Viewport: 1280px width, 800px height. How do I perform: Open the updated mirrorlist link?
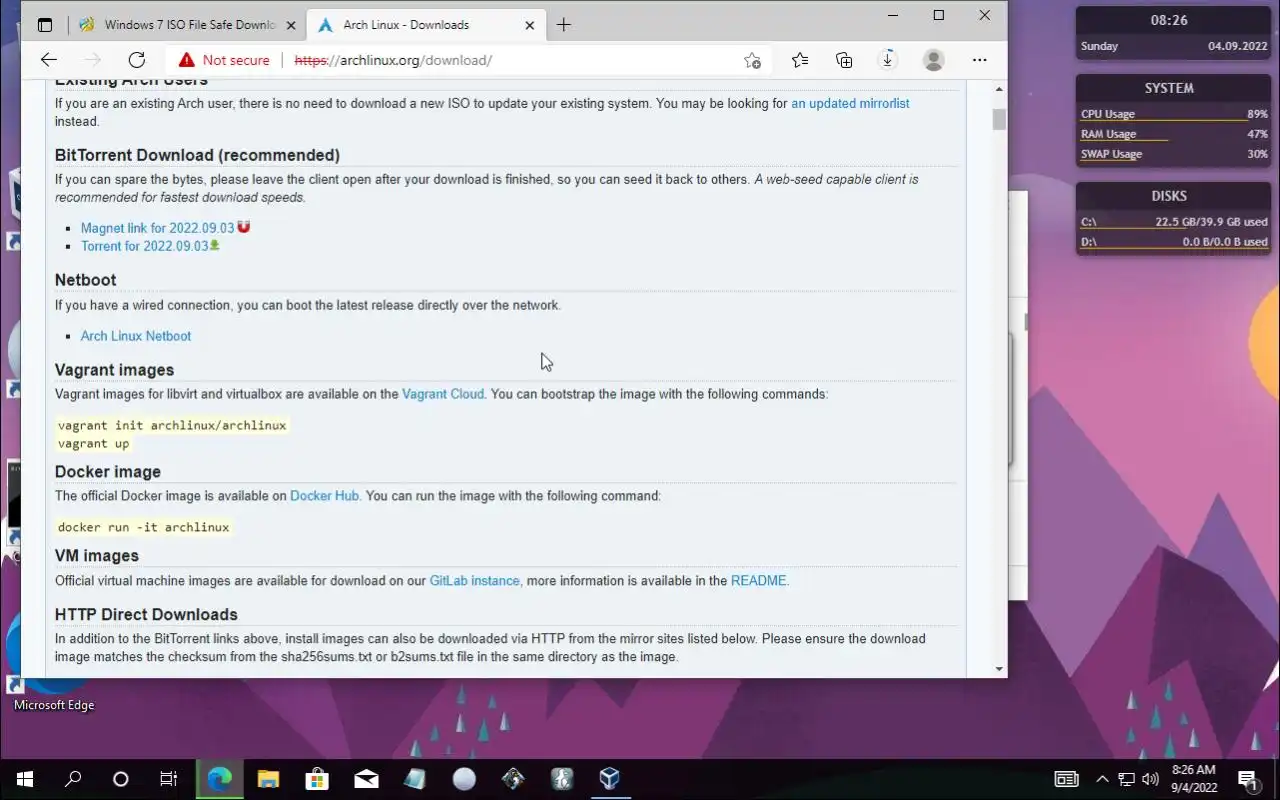(850, 103)
